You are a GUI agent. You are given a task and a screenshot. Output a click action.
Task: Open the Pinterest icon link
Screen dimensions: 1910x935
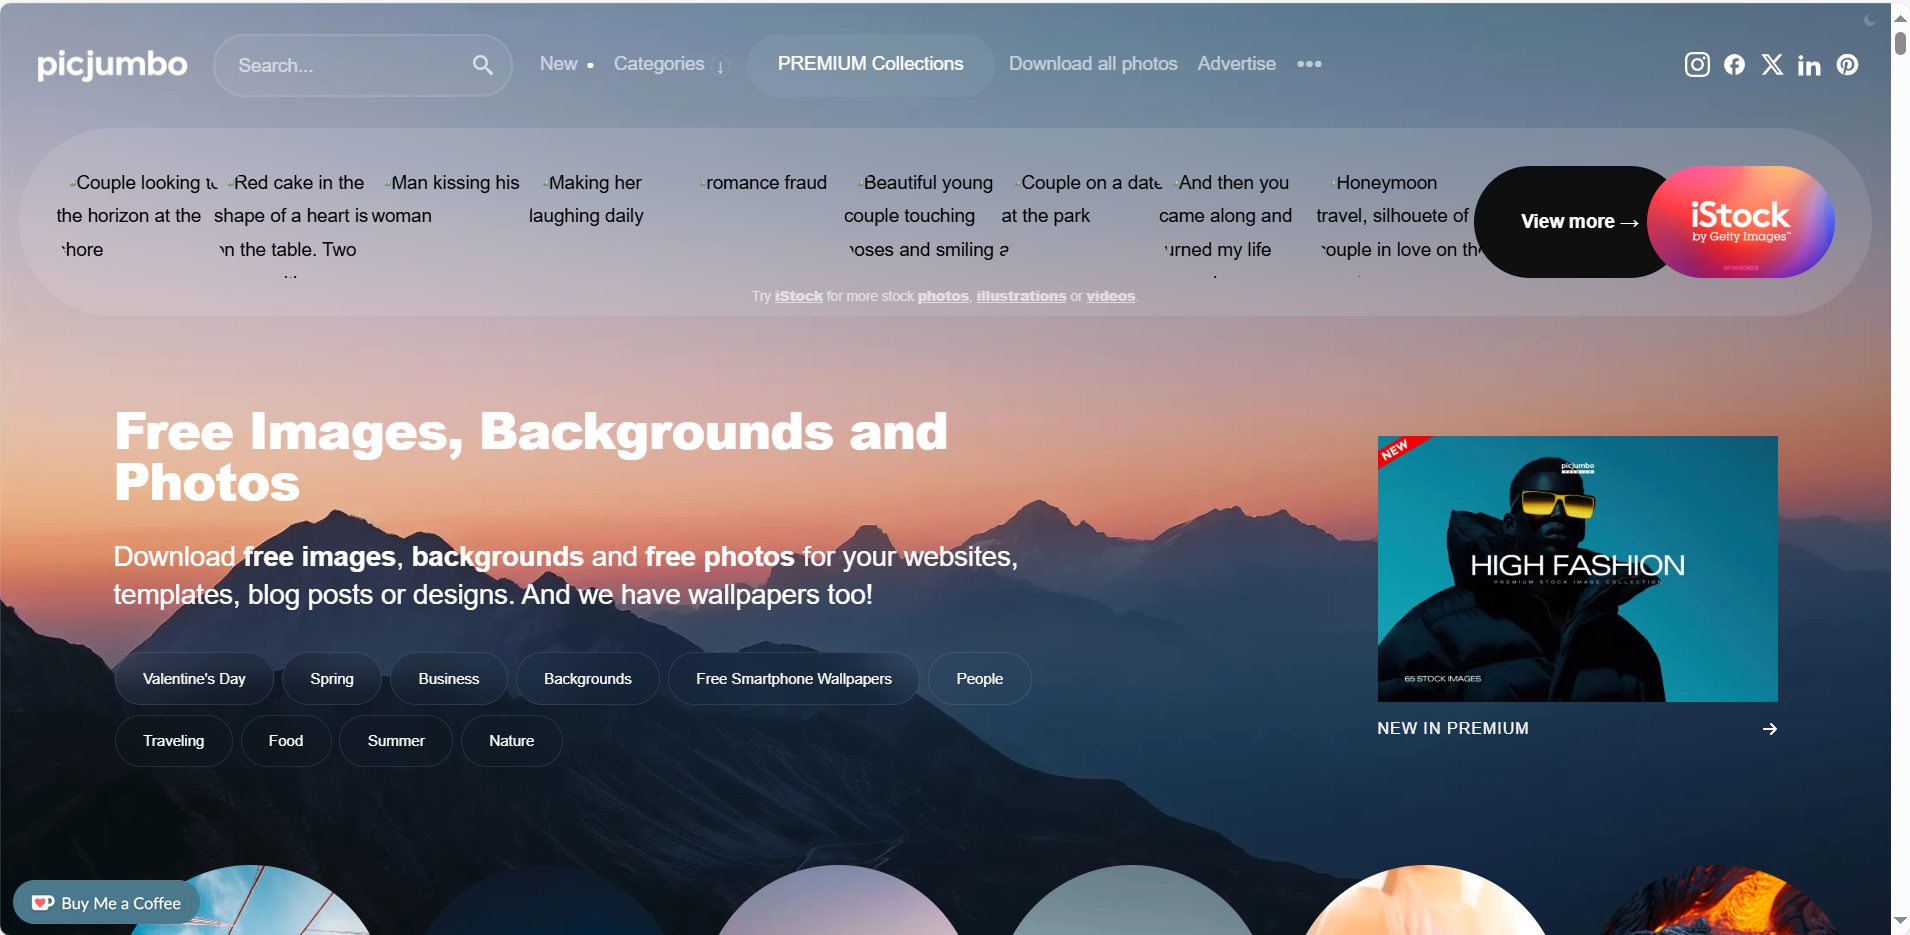(1848, 65)
